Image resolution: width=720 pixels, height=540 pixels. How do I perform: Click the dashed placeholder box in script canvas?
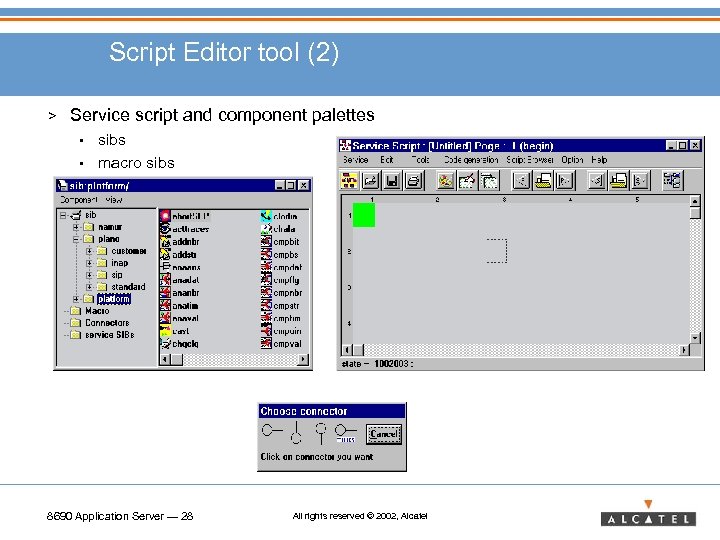coord(496,251)
